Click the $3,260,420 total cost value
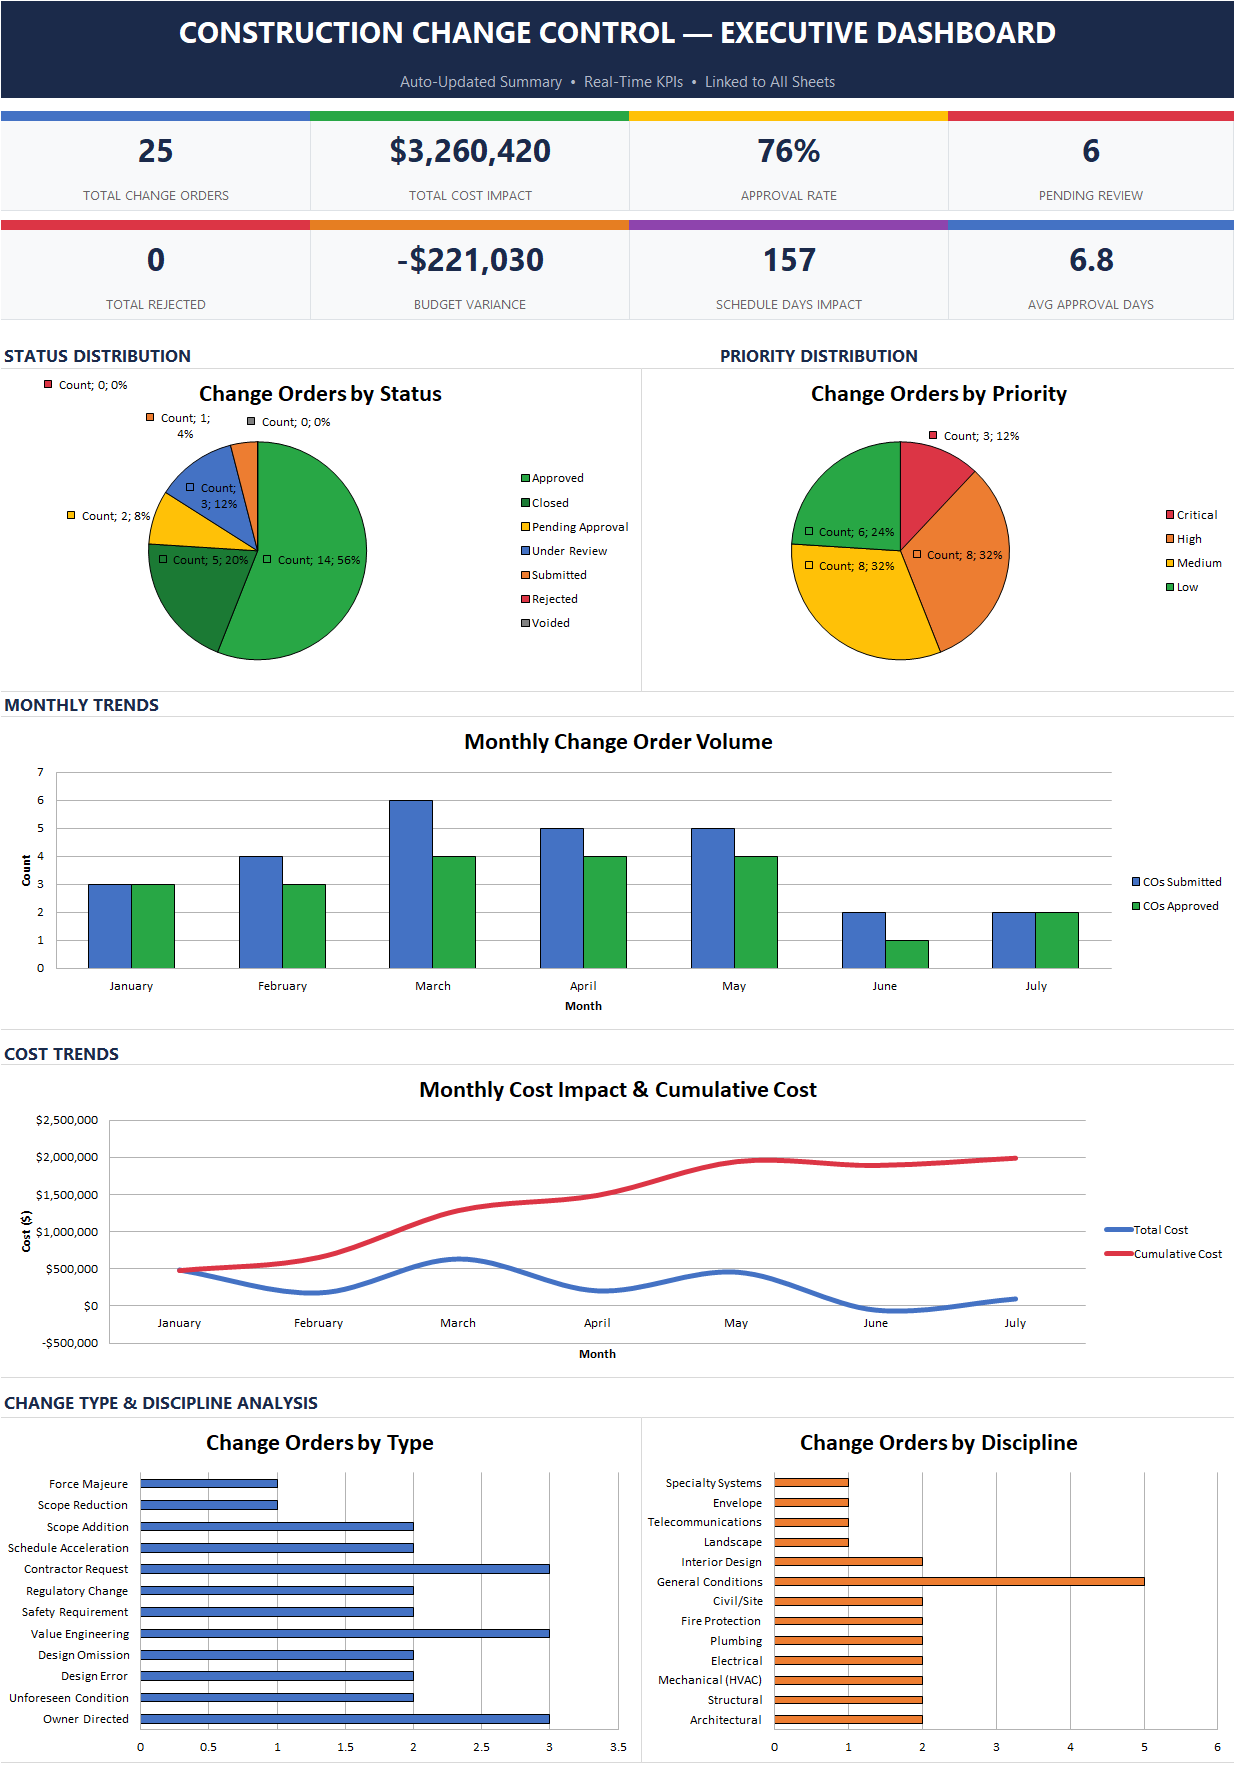 tap(470, 151)
